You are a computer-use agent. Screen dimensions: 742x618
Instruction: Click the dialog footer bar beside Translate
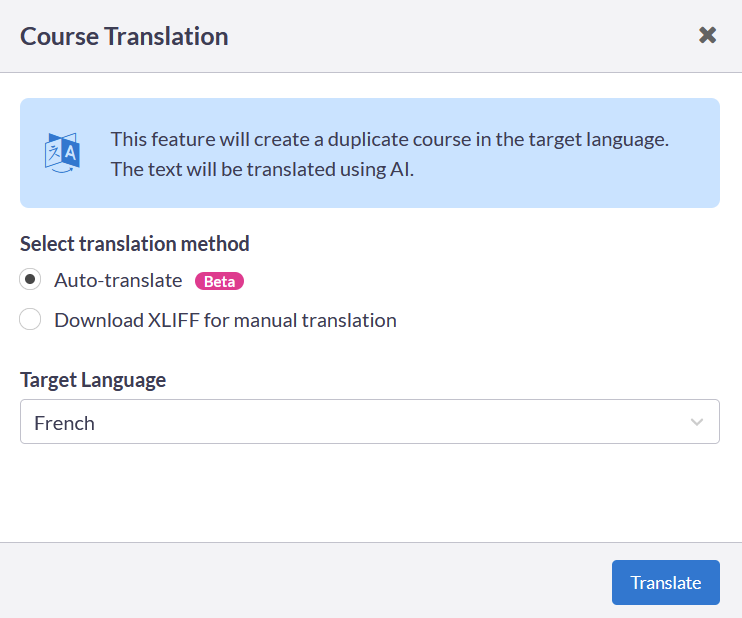[x=303, y=581]
